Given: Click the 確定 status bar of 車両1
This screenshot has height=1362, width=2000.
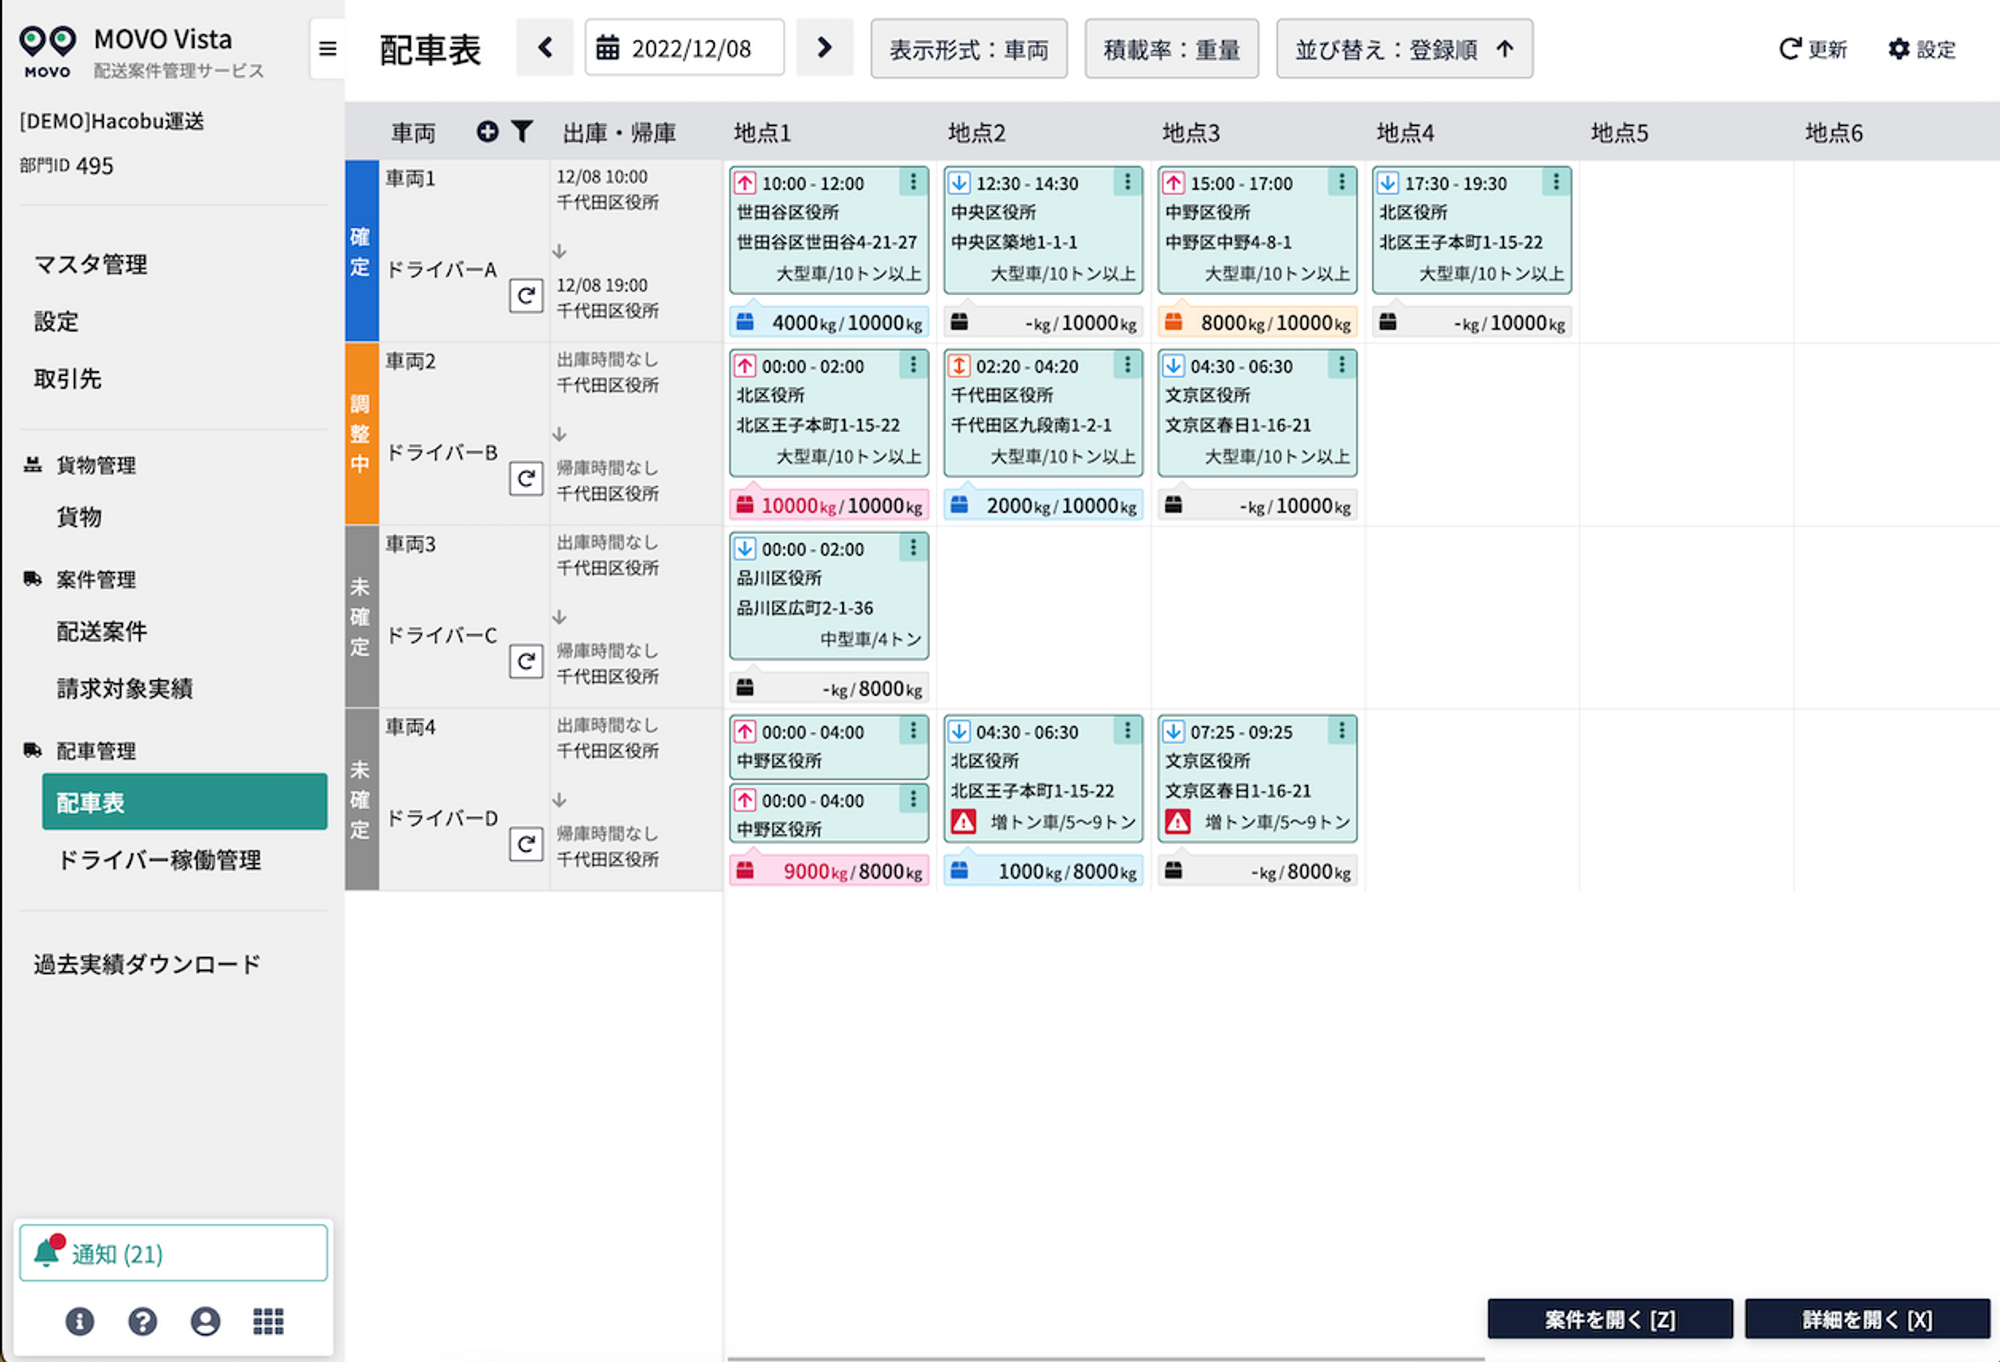Looking at the screenshot, I should (361, 251).
